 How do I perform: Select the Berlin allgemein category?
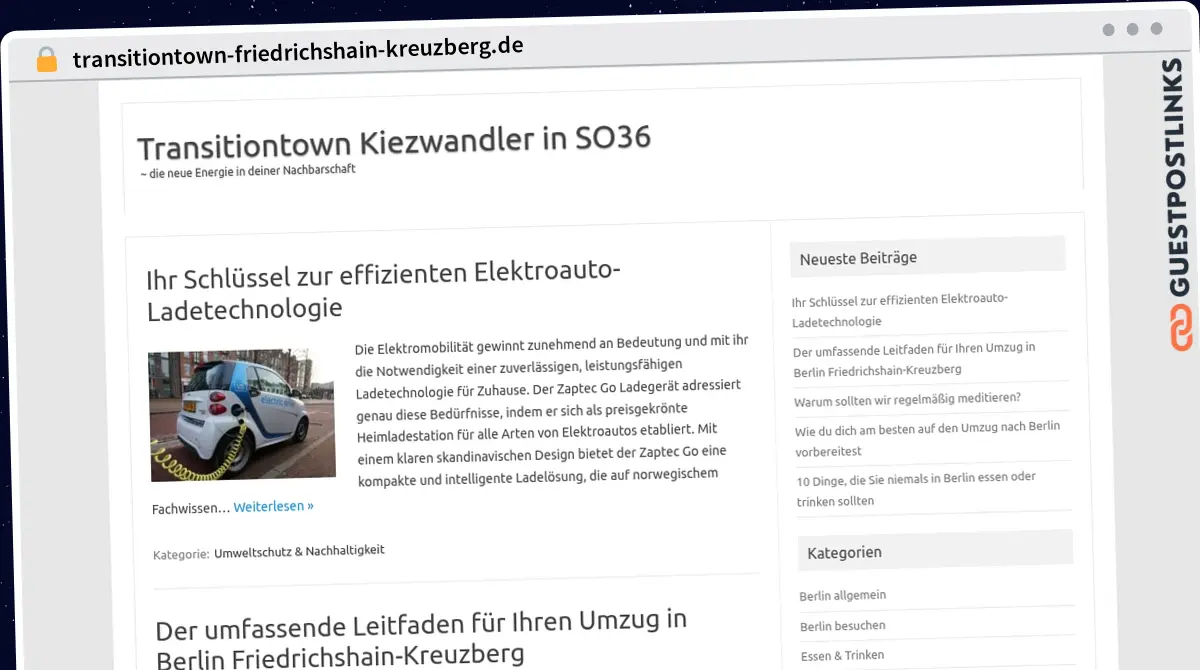point(842,595)
